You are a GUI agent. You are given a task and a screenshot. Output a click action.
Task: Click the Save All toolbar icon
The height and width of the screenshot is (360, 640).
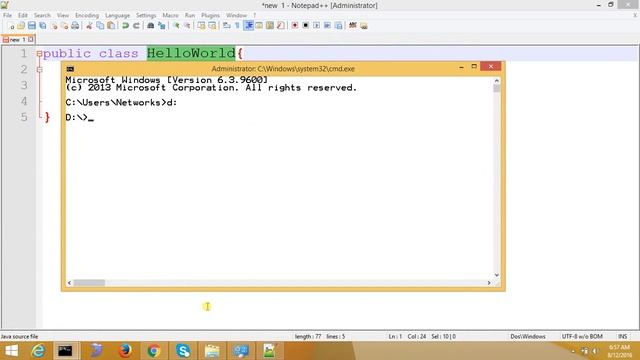click(42, 26)
